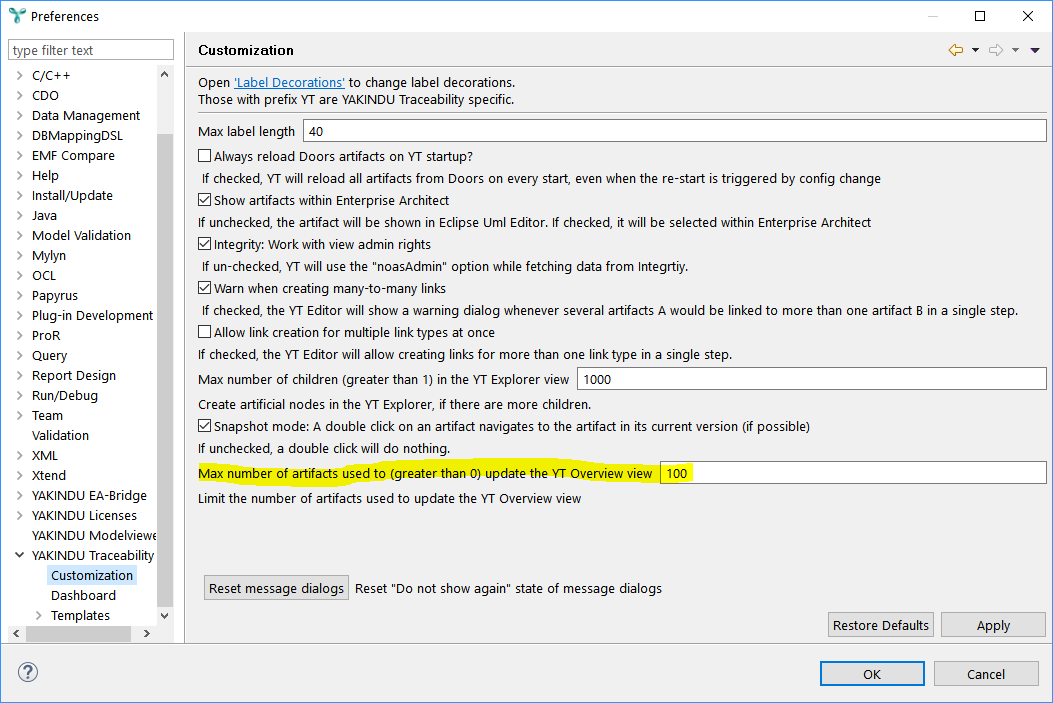
Task: Select the Mylyn entry
Action: click(x=48, y=255)
